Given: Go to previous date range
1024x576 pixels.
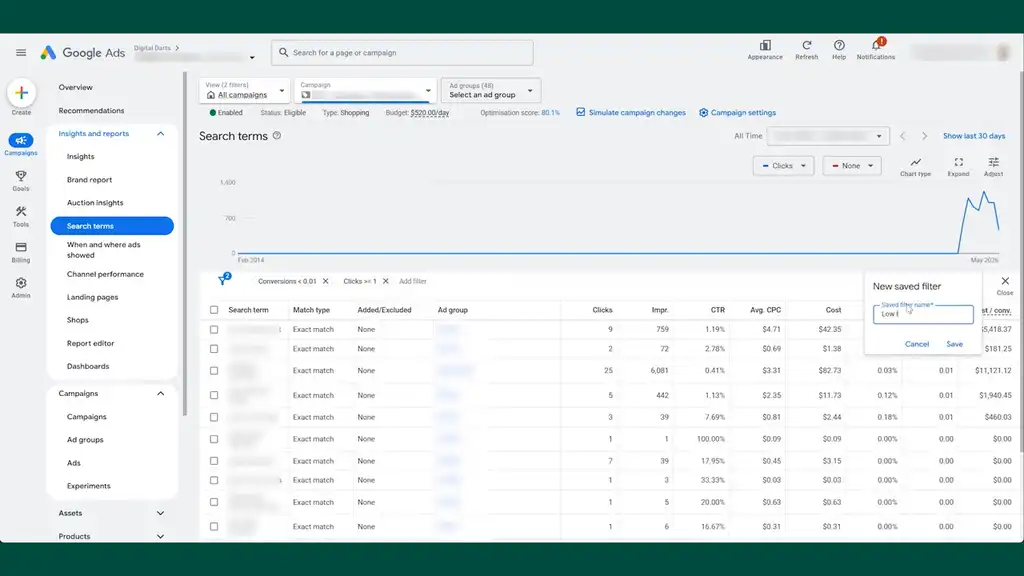Looking at the screenshot, I should (x=903, y=136).
